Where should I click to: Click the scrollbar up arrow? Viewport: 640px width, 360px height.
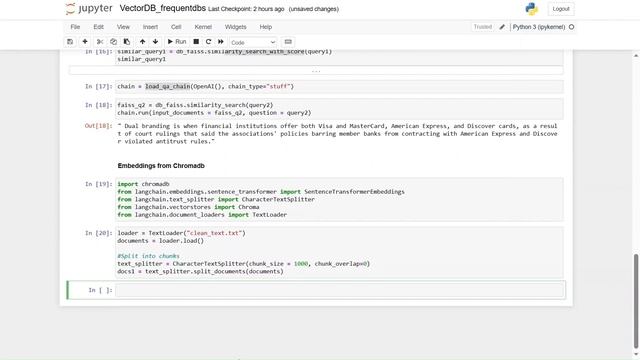coord(636,56)
